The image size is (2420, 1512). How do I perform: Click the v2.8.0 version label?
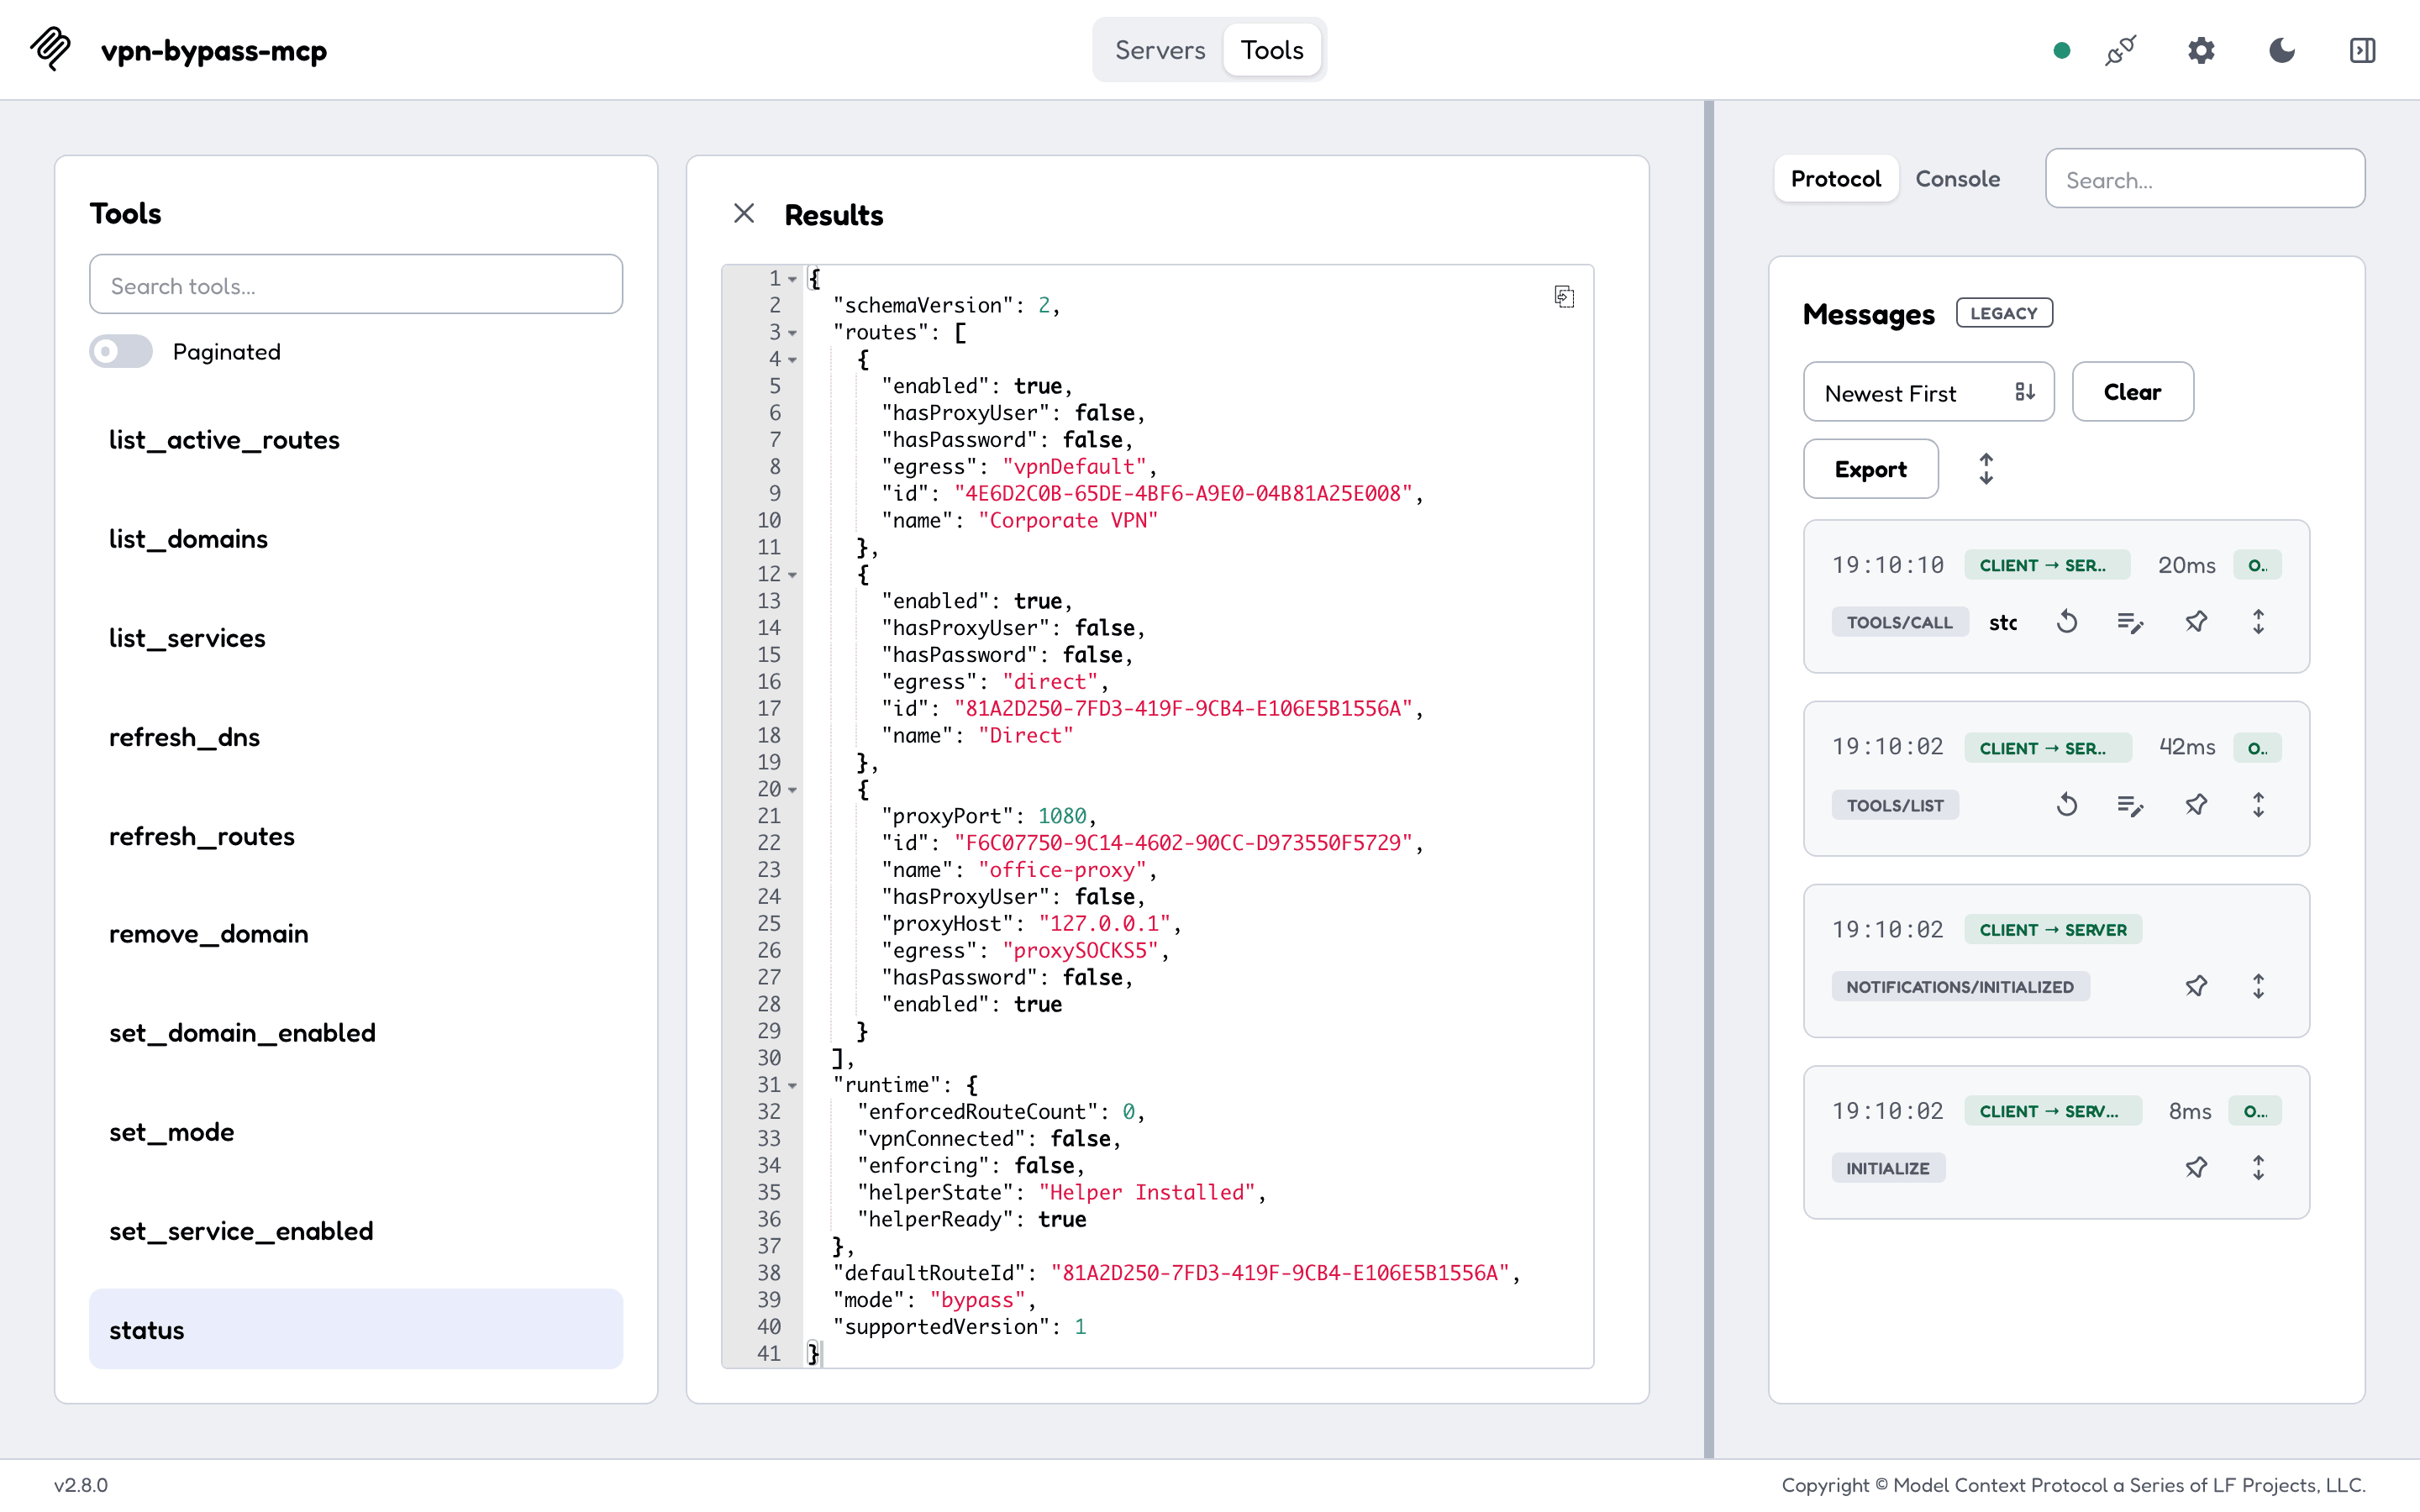tap(81, 1485)
